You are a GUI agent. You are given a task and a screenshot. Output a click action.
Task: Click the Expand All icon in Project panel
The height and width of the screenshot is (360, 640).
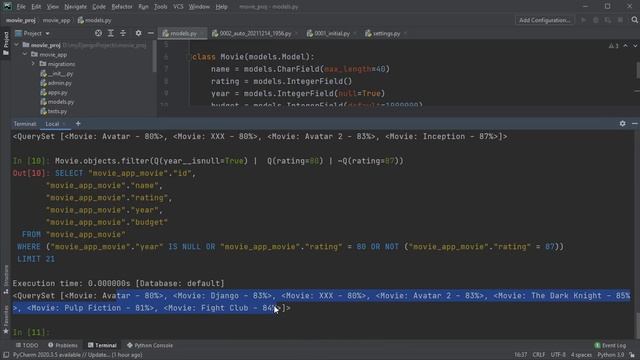pyautogui.click(x=111, y=33)
